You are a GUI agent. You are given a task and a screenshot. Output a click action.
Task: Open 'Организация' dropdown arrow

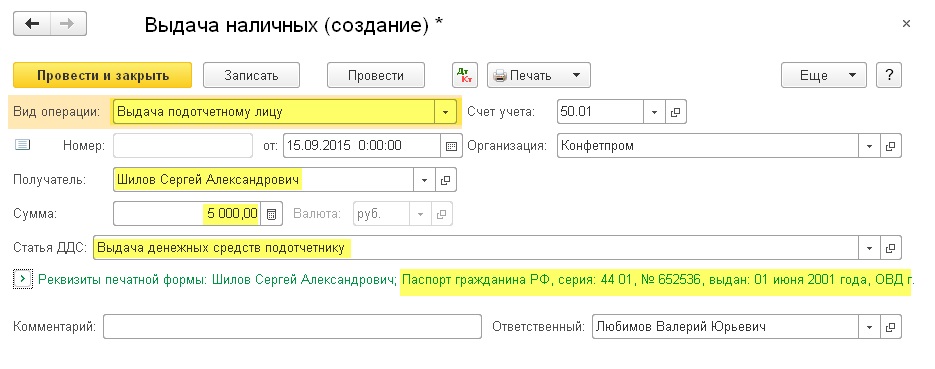869,146
